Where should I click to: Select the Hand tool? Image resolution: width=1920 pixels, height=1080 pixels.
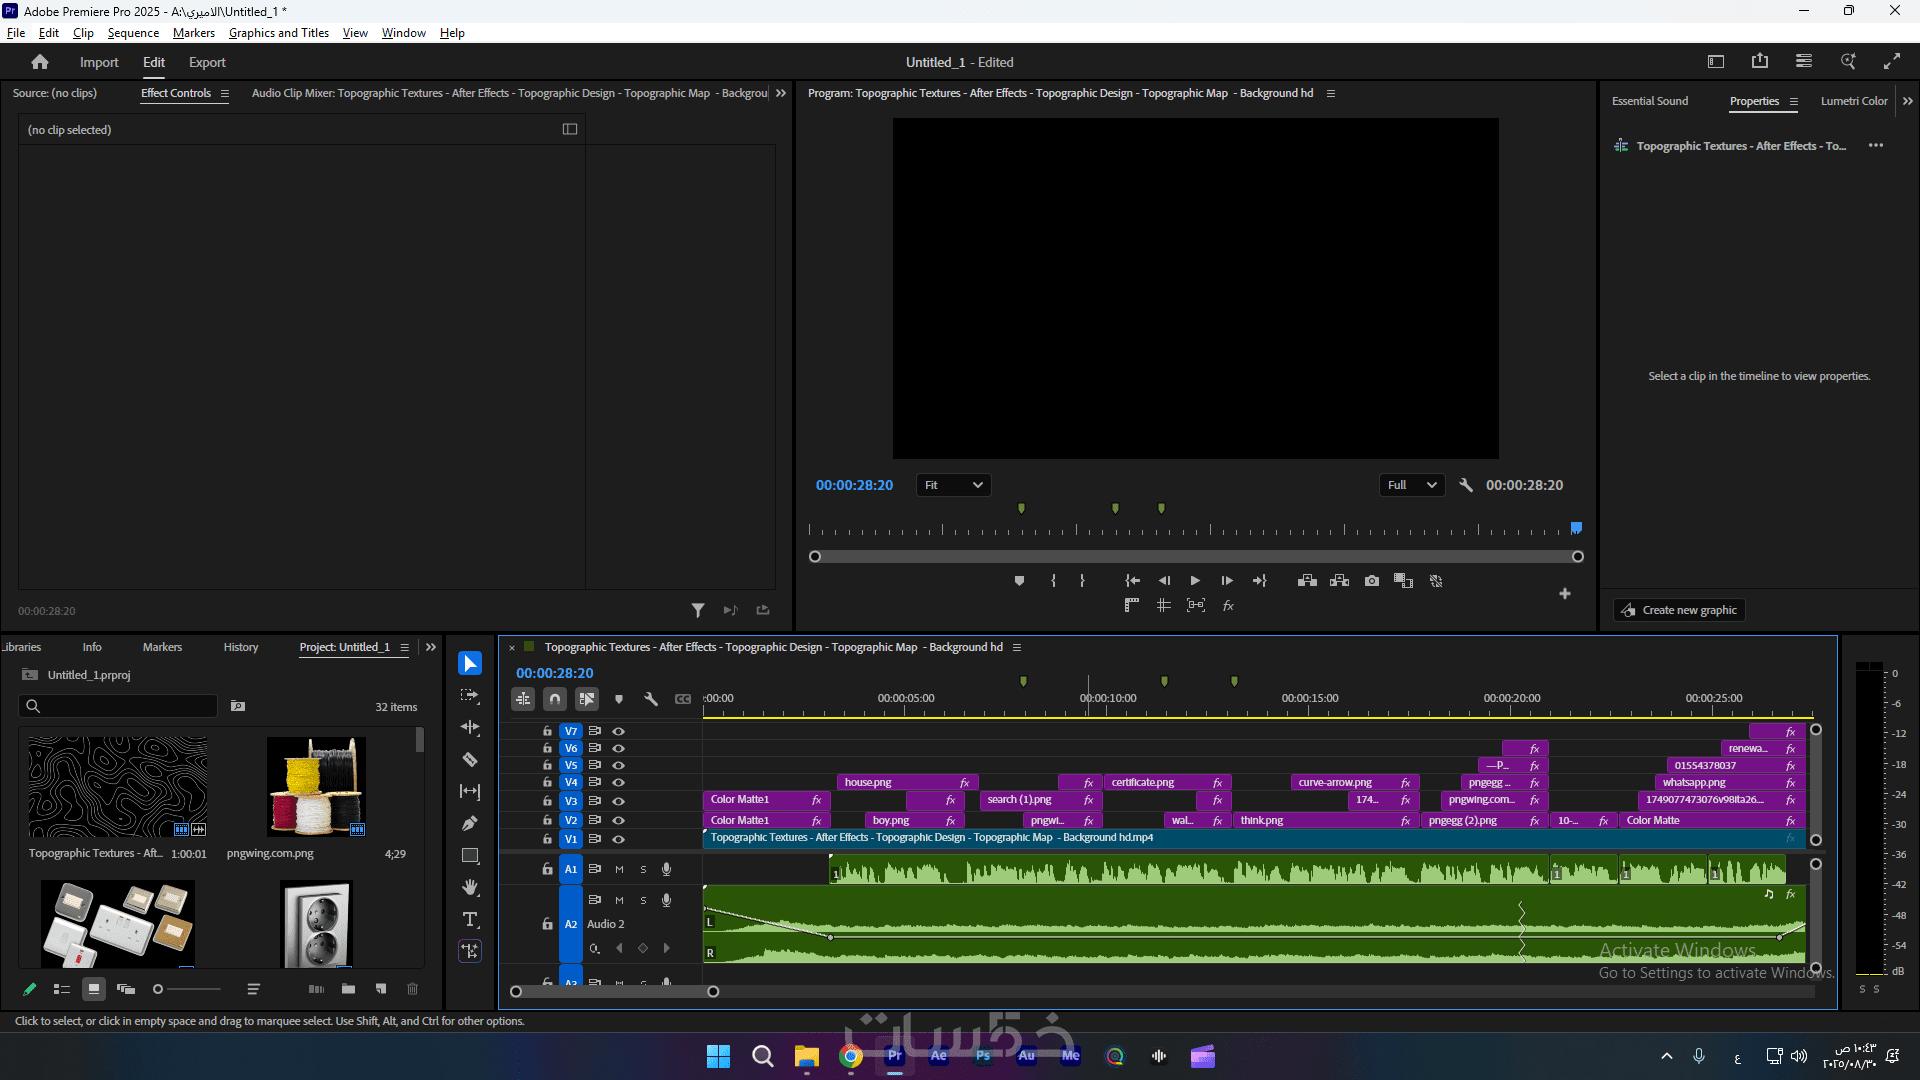coord(469,888)
